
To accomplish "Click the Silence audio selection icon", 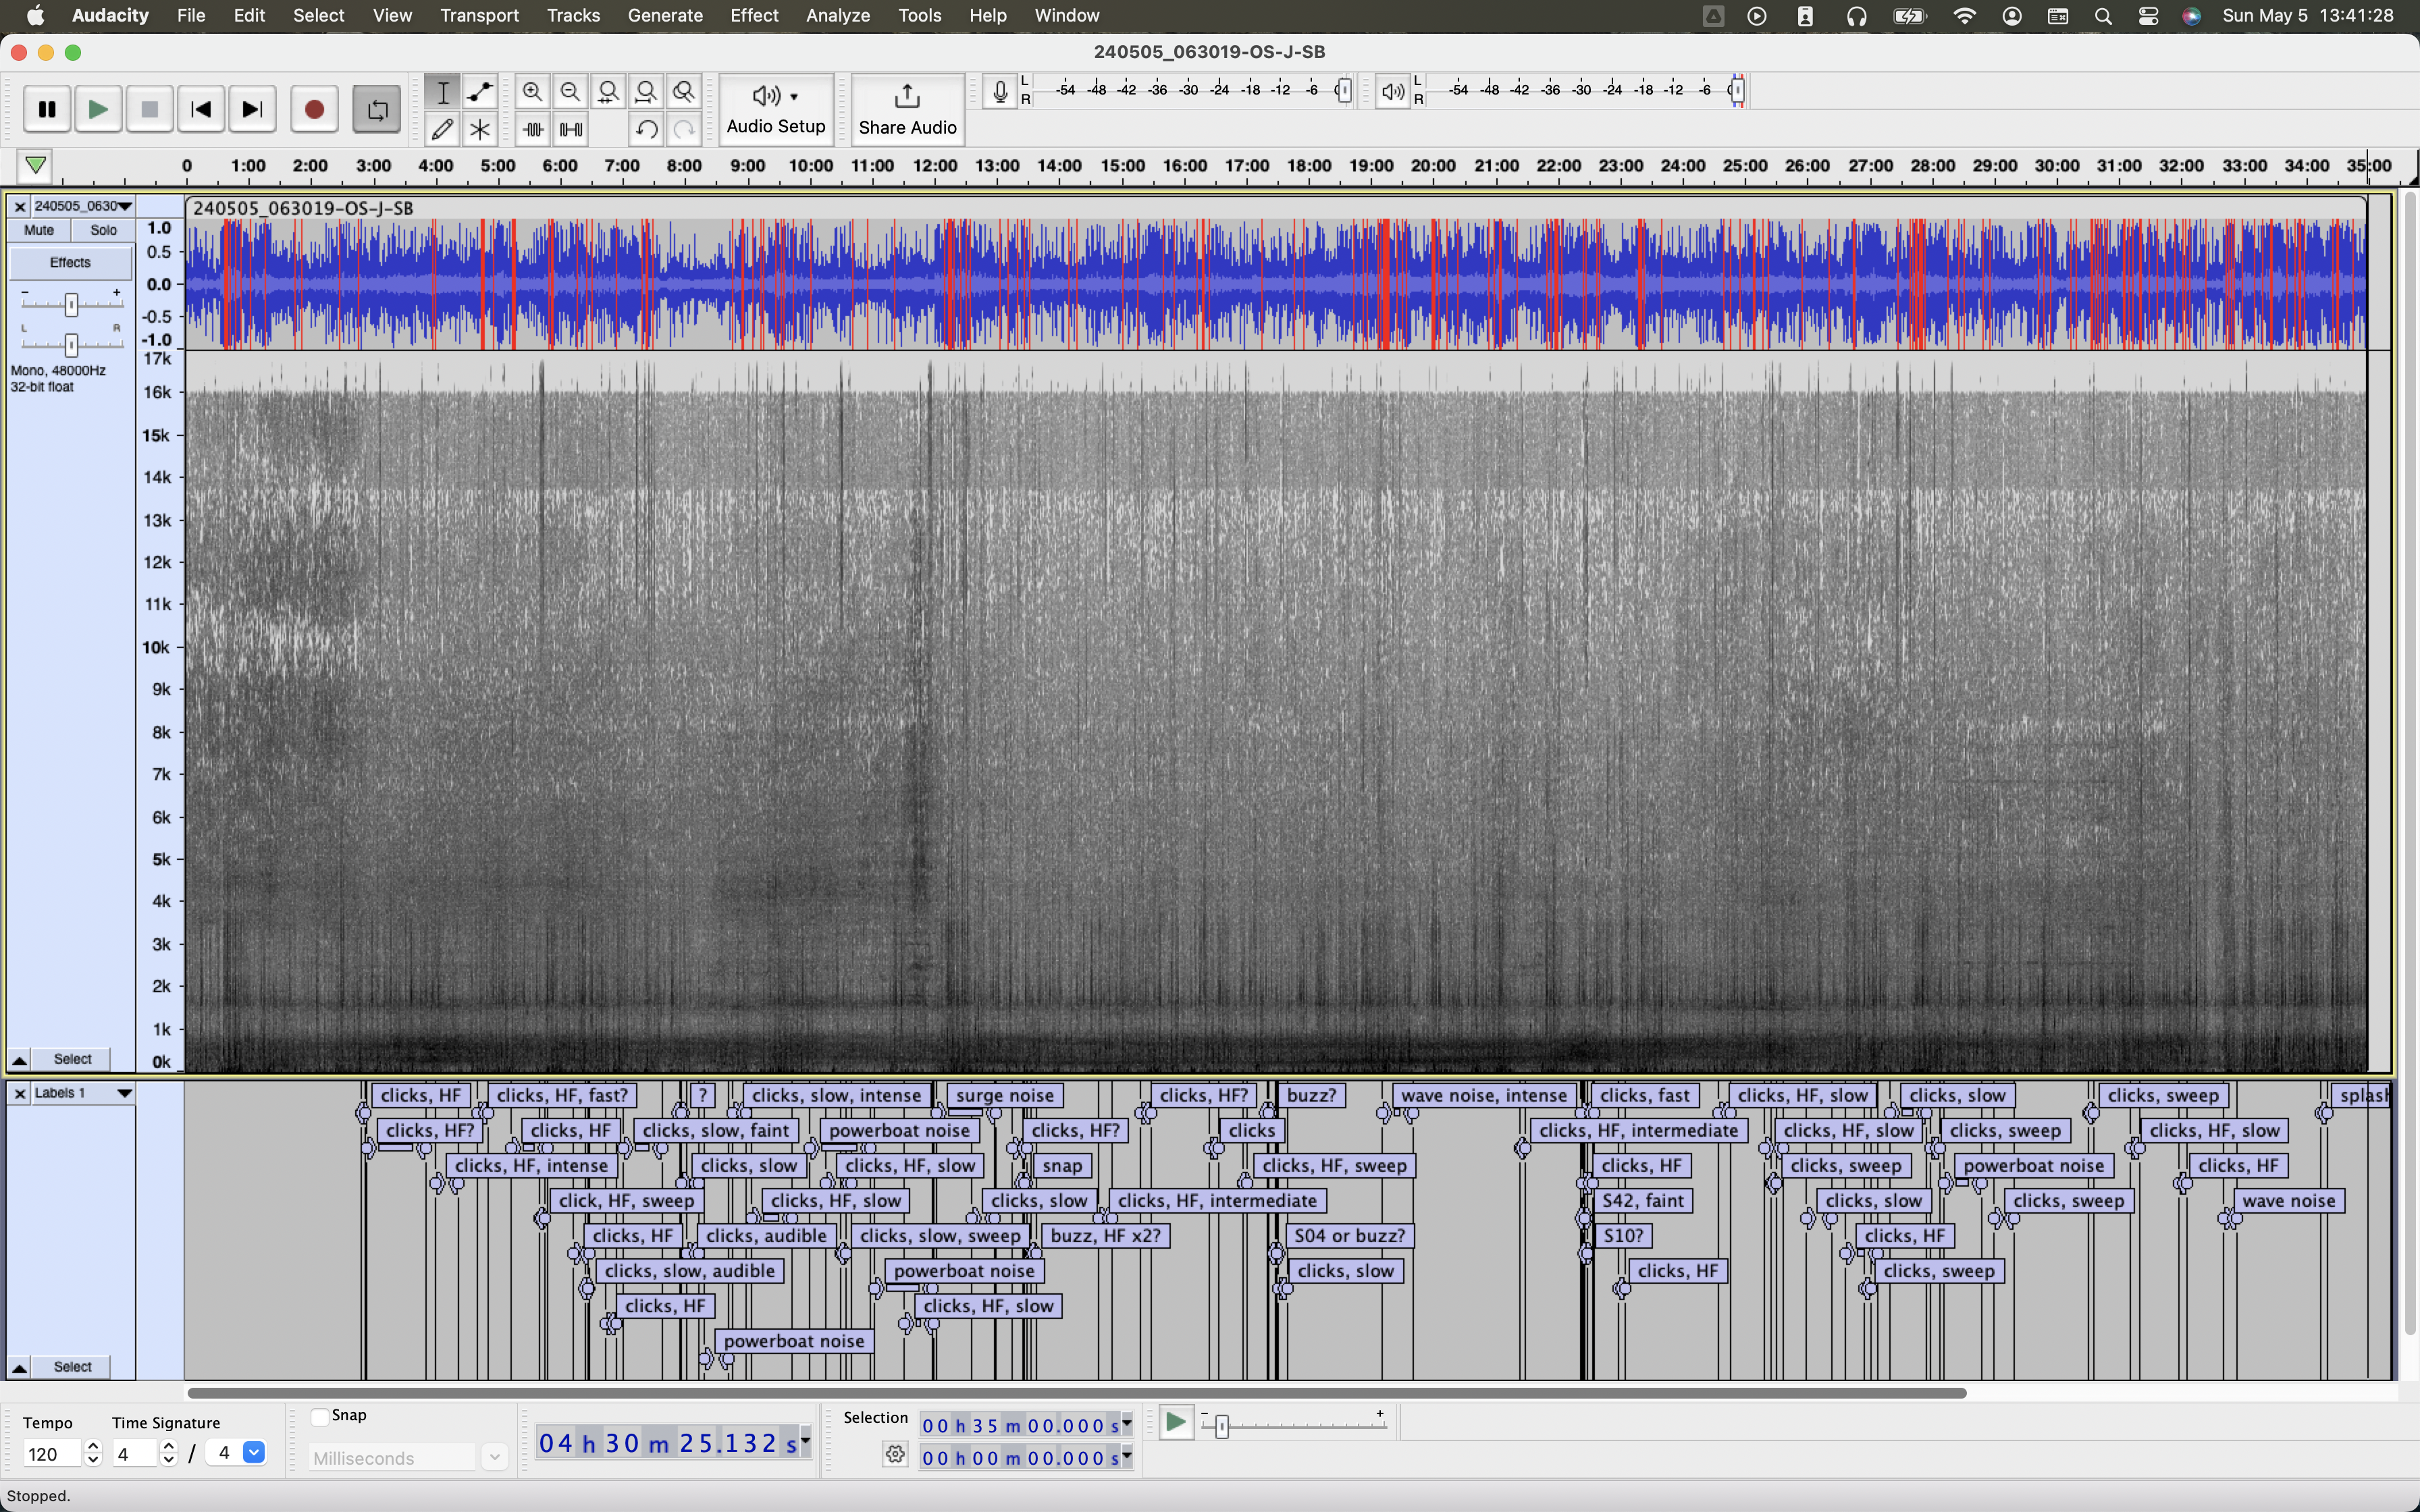I will click(571, 130).
